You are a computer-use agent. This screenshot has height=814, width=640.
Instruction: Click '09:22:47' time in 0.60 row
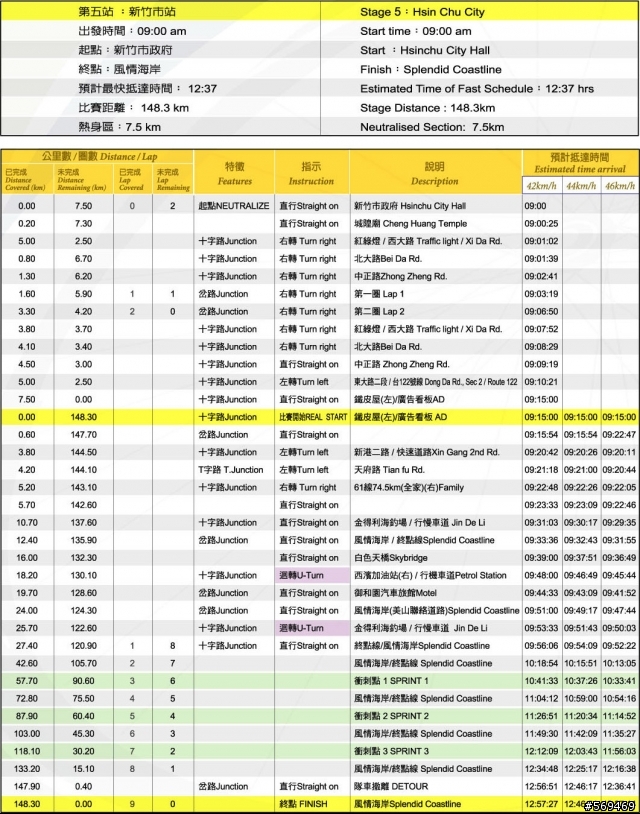pos(619,435)
